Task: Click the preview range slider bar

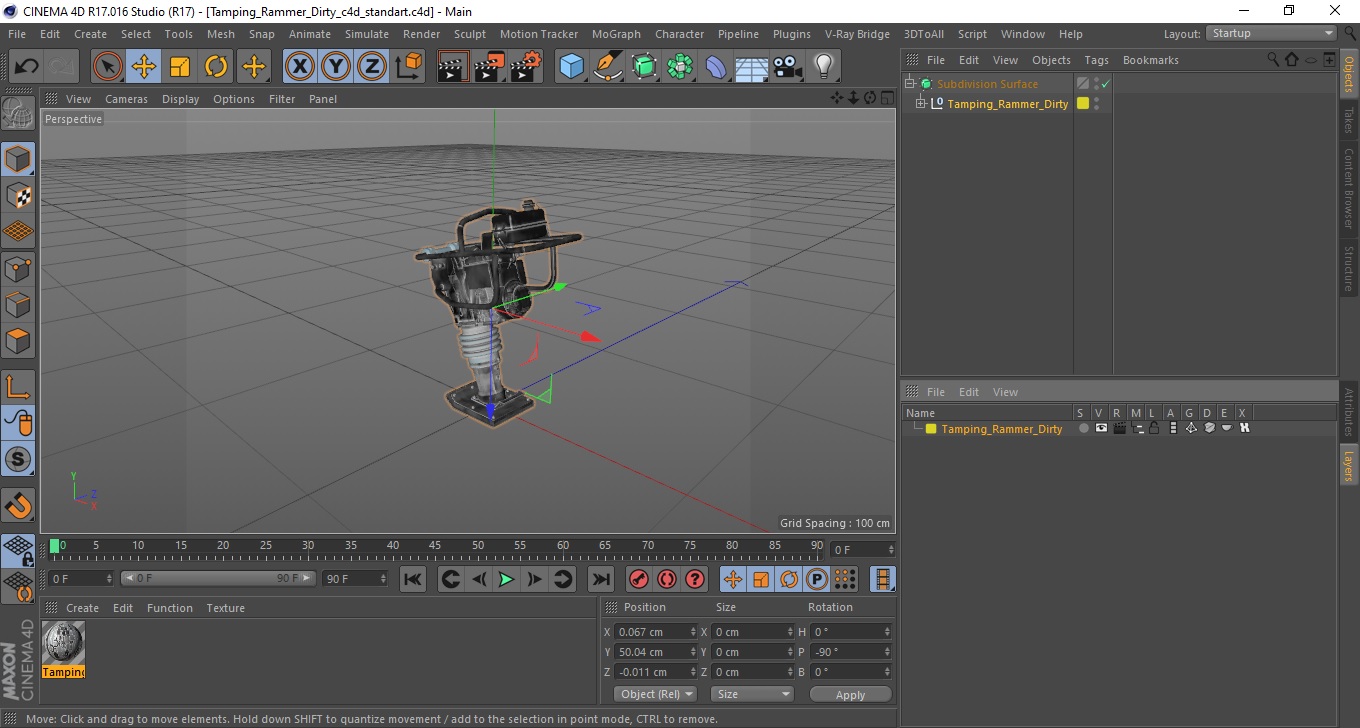Action: click(x=218, y=579)
